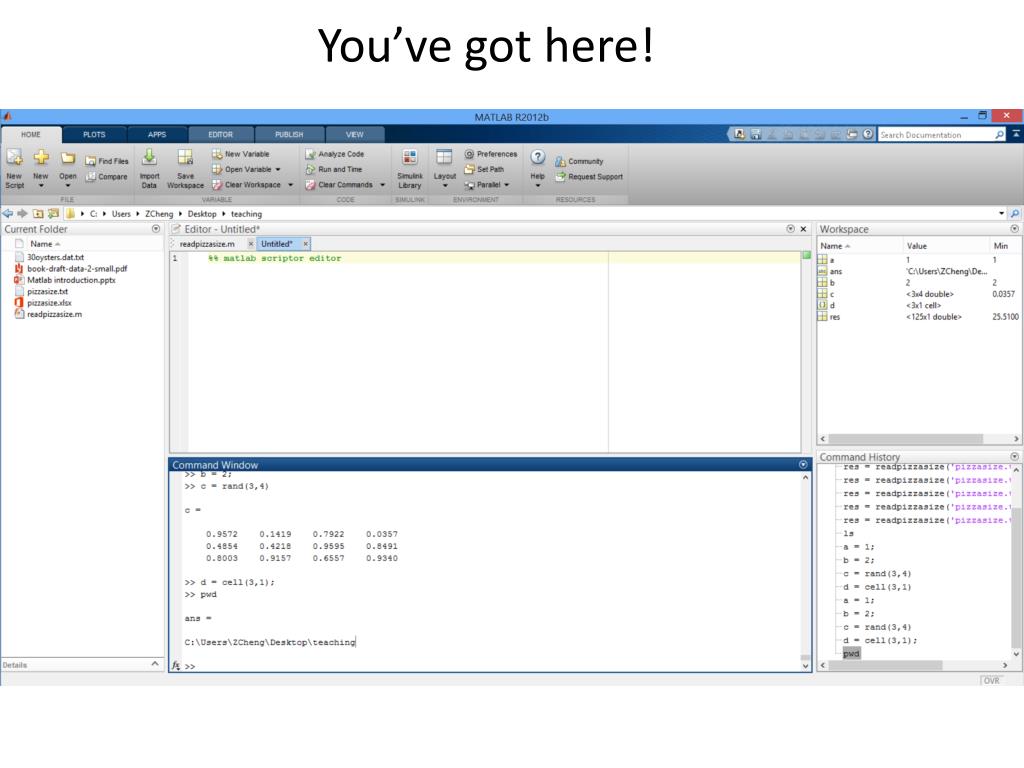Sort Workspace by Value column header
Screen dimensions: 1024x768
click(916, 246)
